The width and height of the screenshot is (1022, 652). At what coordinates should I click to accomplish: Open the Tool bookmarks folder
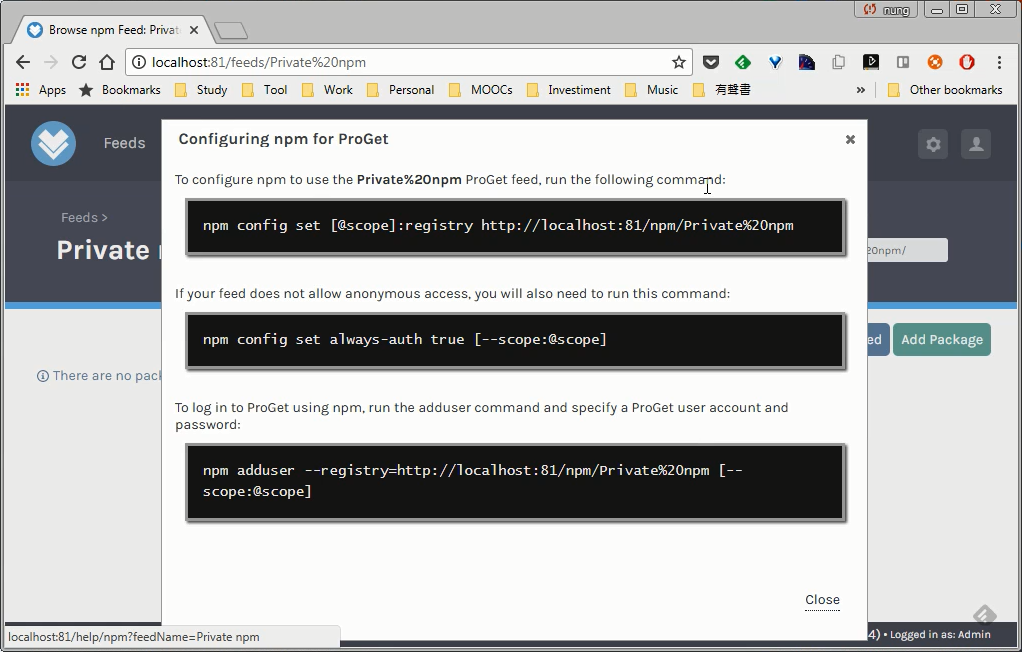pos(265,90)
